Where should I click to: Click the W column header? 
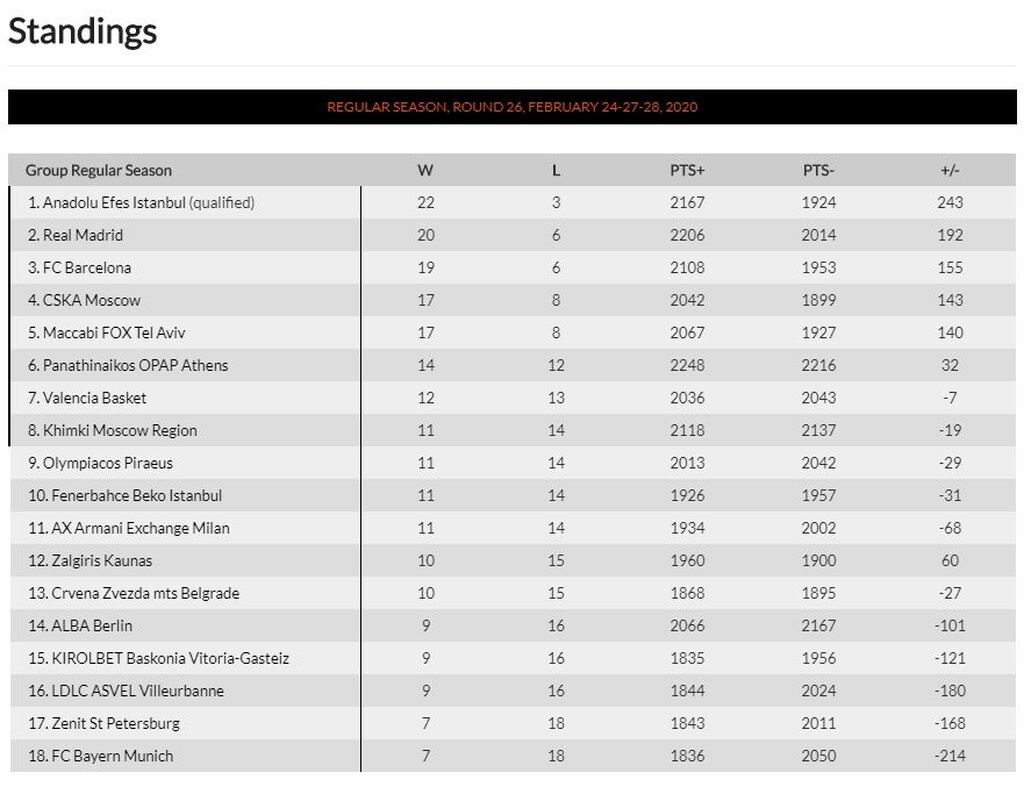pos(426,170)
